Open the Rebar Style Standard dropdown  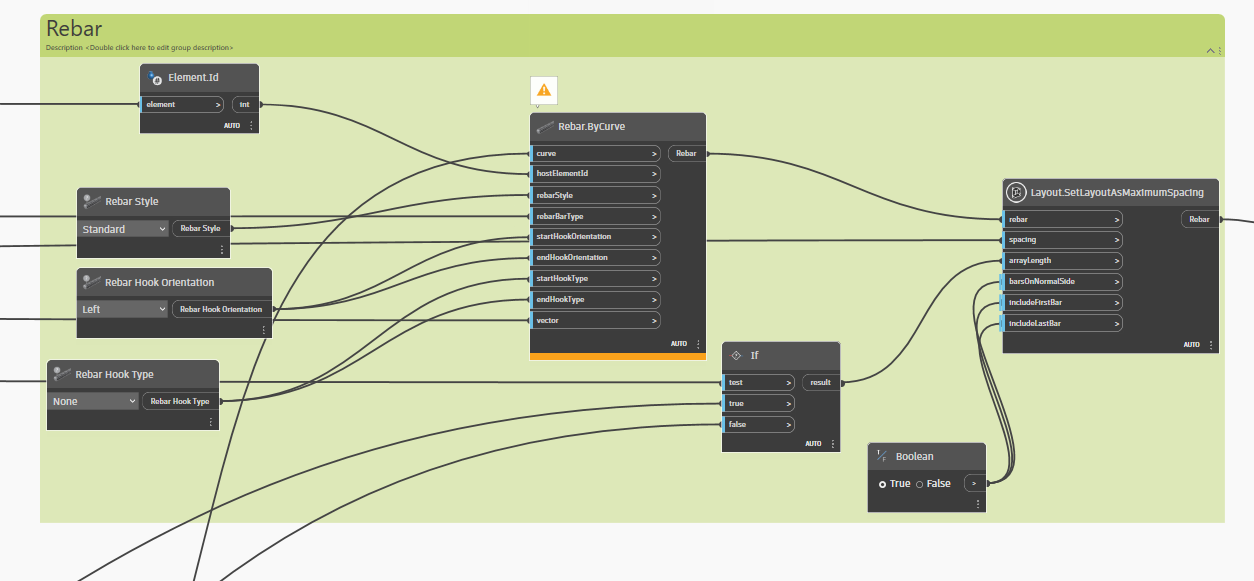tap(124, 229)
